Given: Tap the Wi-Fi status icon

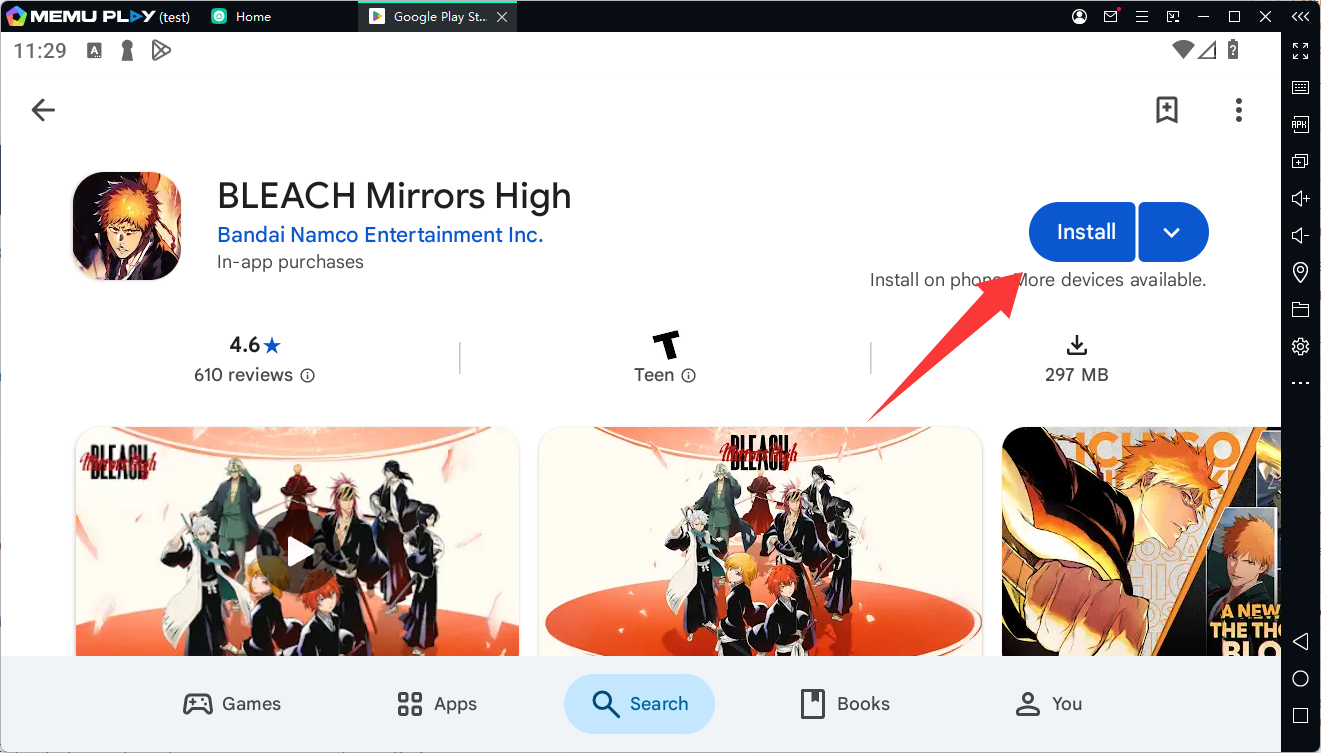Looking at the screenshot, I should point(1184,50).
